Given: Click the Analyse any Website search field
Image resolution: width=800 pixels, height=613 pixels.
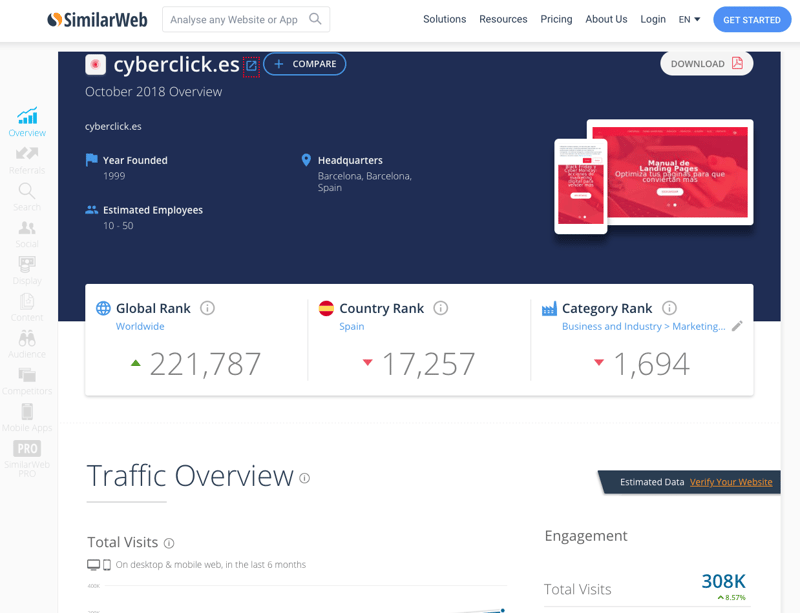Looking at the screenshot, I should click(x=245, y=18).
